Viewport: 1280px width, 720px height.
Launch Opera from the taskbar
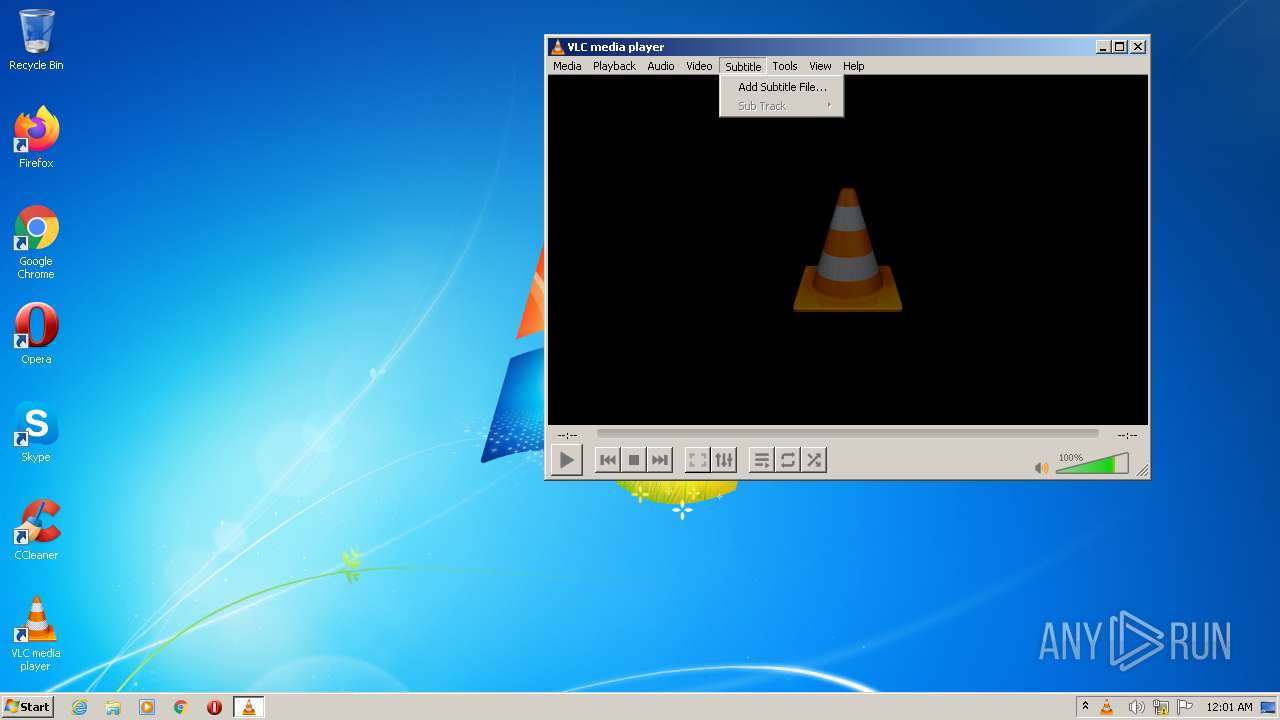coord(214,707)
